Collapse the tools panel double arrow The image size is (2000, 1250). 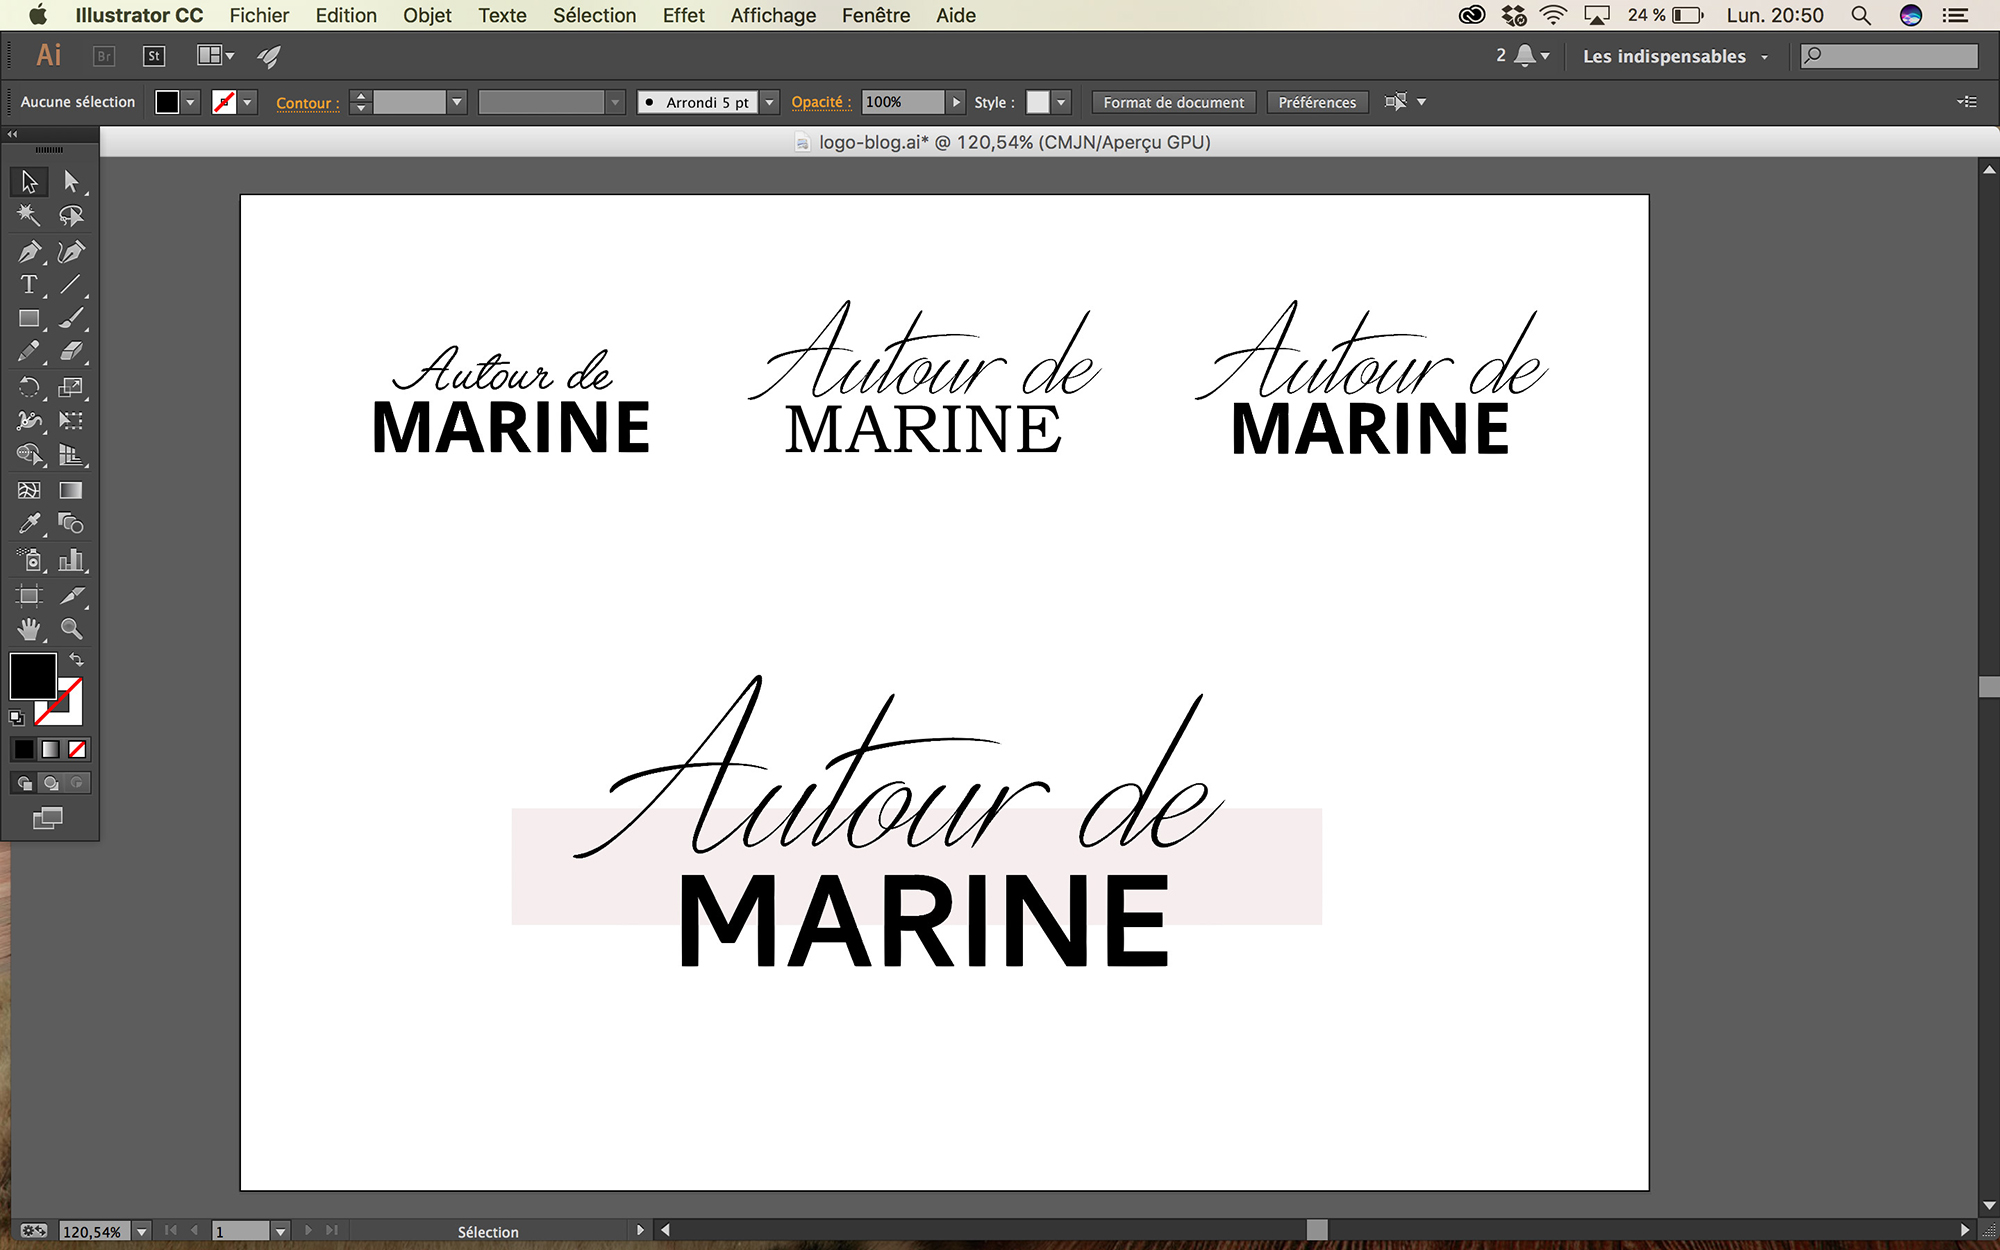[12, 134]
